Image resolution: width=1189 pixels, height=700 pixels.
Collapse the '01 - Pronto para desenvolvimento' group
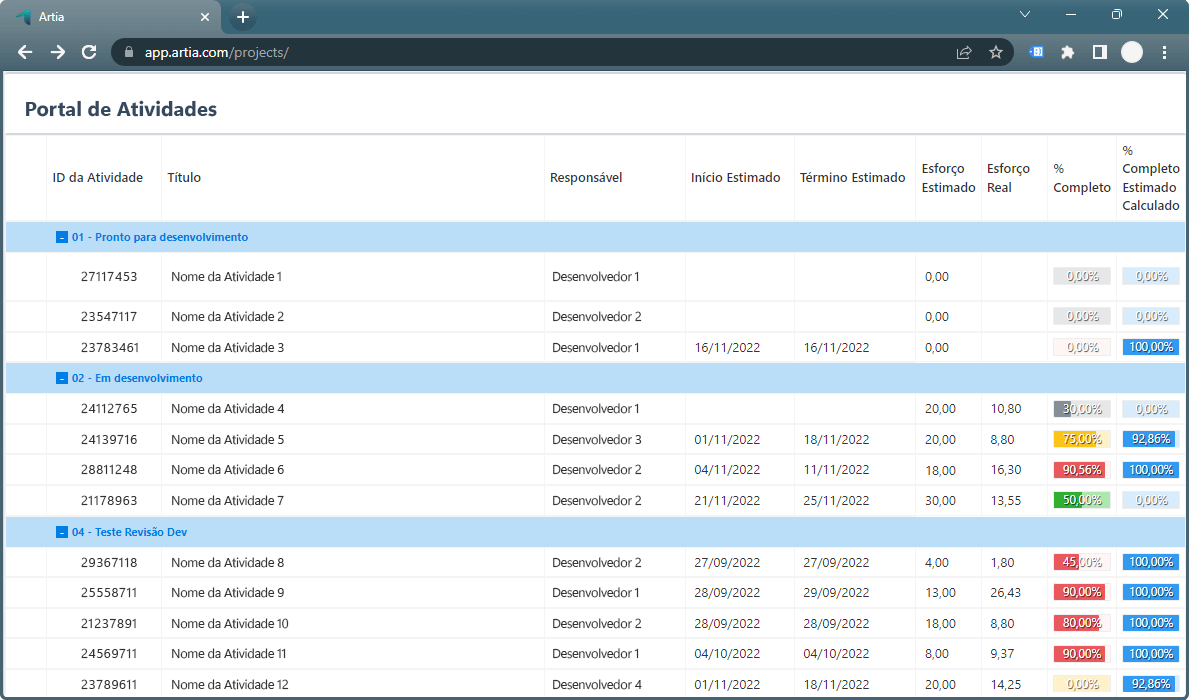click(x=62, y=237)
